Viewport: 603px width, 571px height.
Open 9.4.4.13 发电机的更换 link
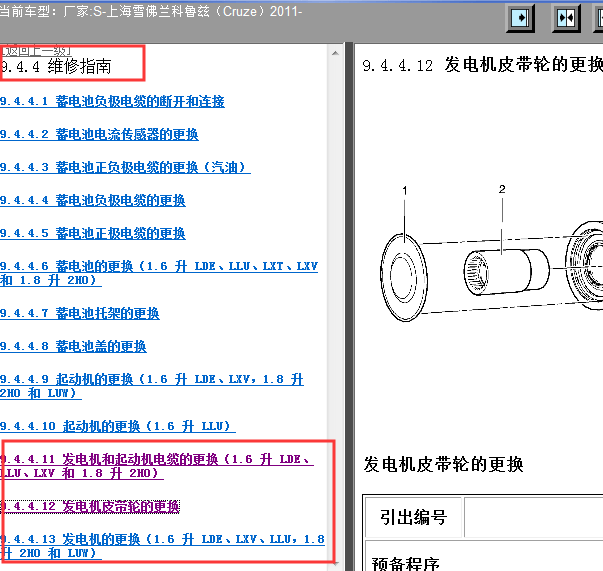pyautogui.click(x=162, y=546)
